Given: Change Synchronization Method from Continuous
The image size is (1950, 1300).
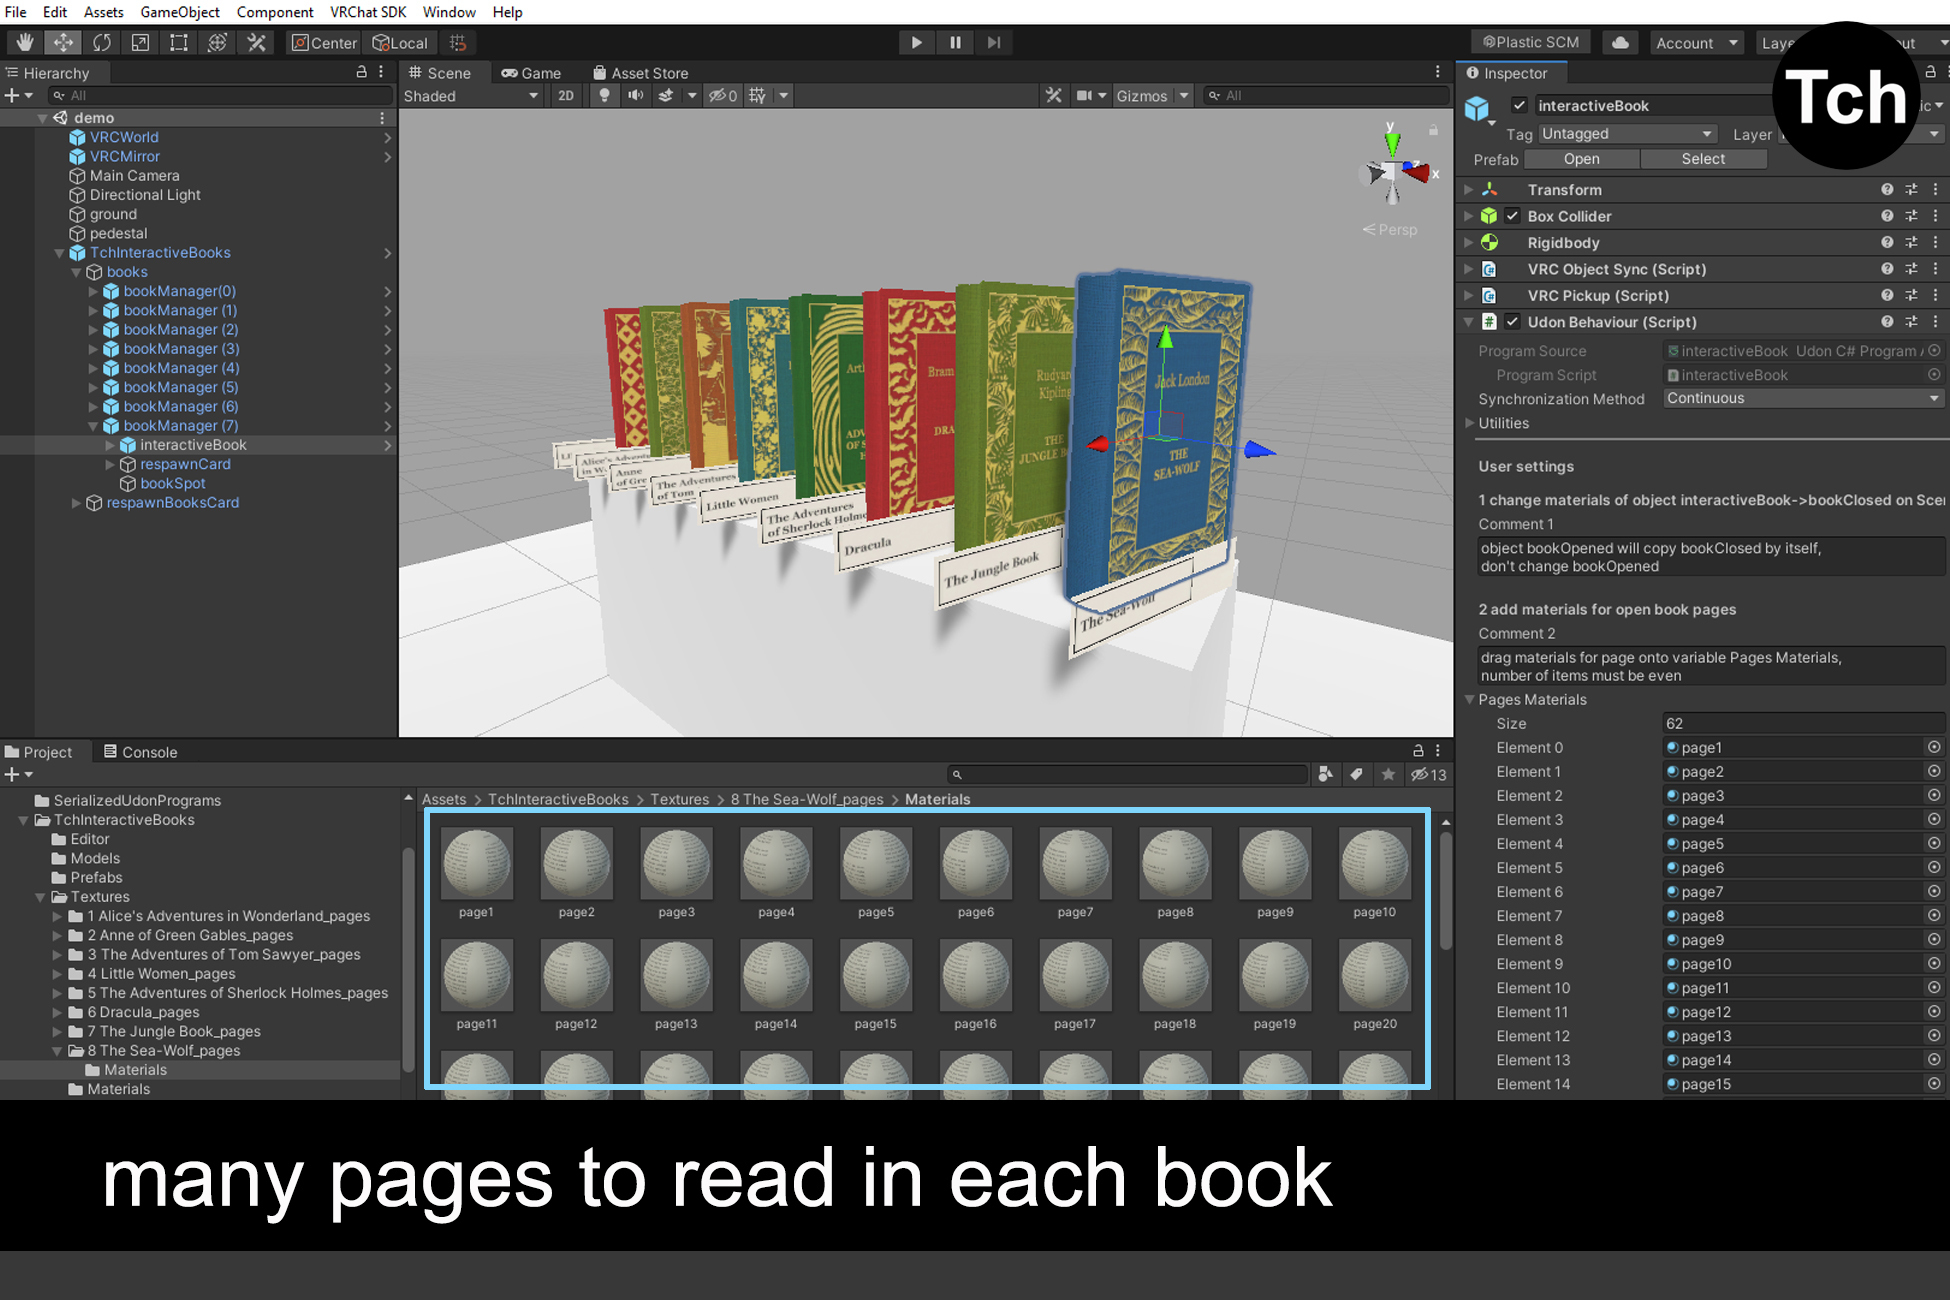Looking at the screenshot, I should (x=1802, y=398).
